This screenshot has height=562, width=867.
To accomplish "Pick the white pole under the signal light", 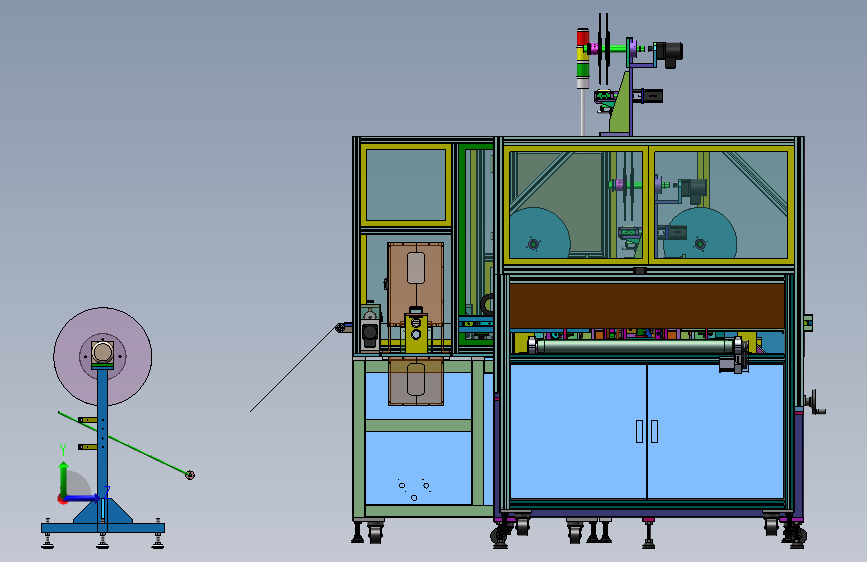I will coord(583,111).
